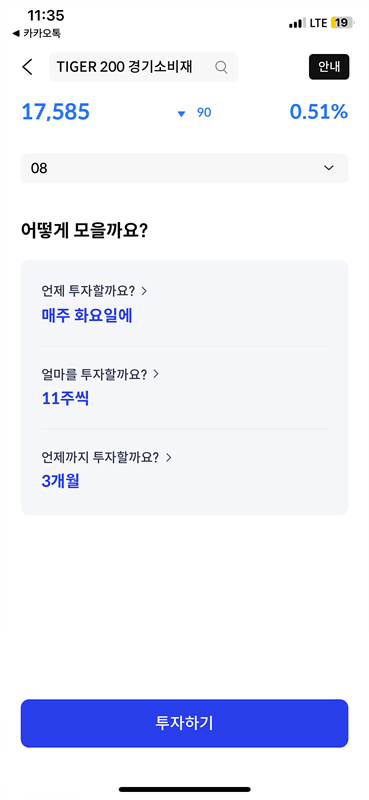369x800 pixels.
Task: Tap the price down triangle icon
Action: [181, 114]
